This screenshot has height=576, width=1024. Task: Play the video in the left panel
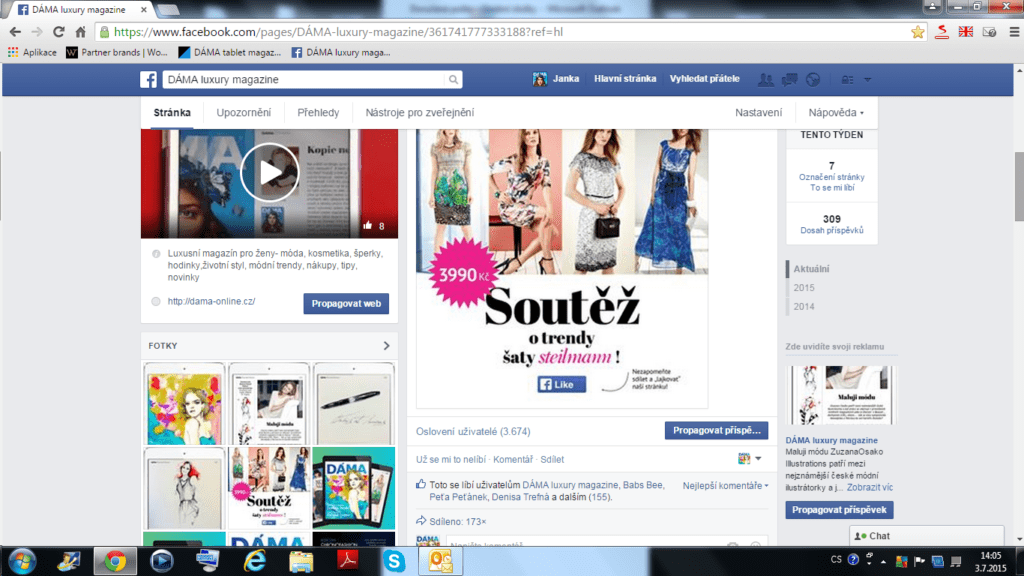pos(269,172)
